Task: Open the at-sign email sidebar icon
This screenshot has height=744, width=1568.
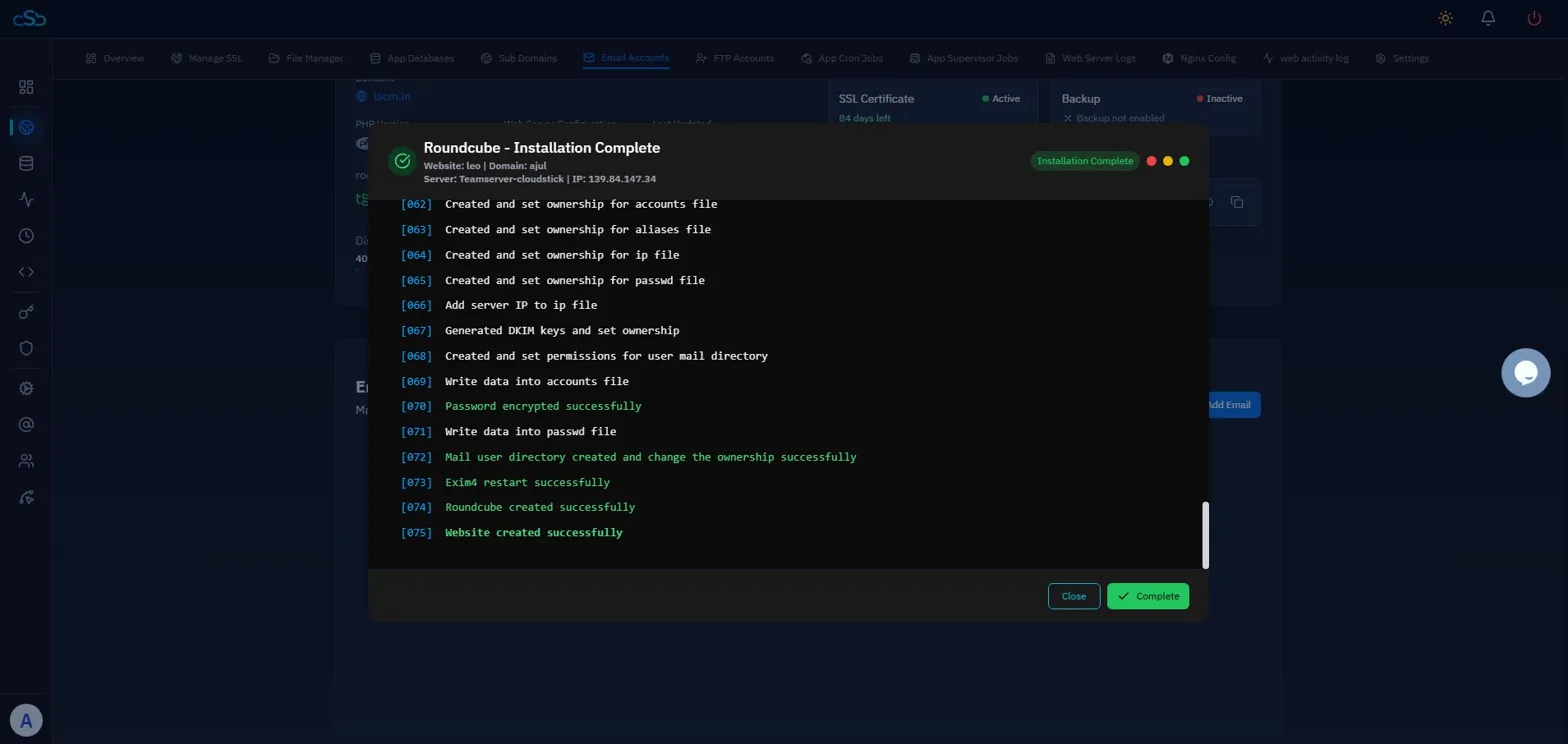Action: pyautogui.click(x=26, y=424)
